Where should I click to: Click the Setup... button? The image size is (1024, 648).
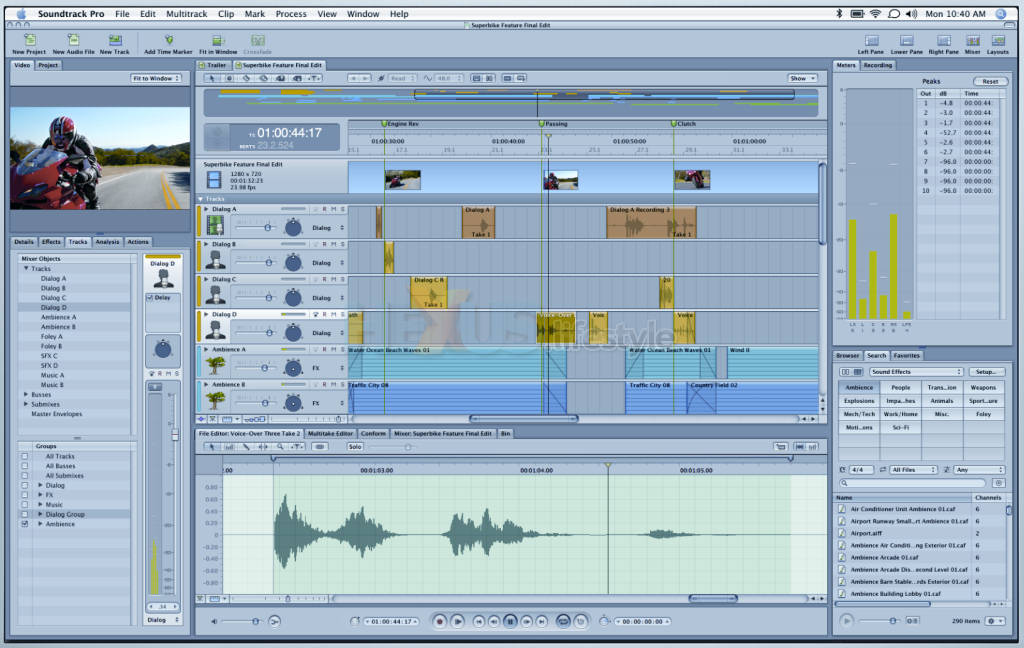point(985,372)
